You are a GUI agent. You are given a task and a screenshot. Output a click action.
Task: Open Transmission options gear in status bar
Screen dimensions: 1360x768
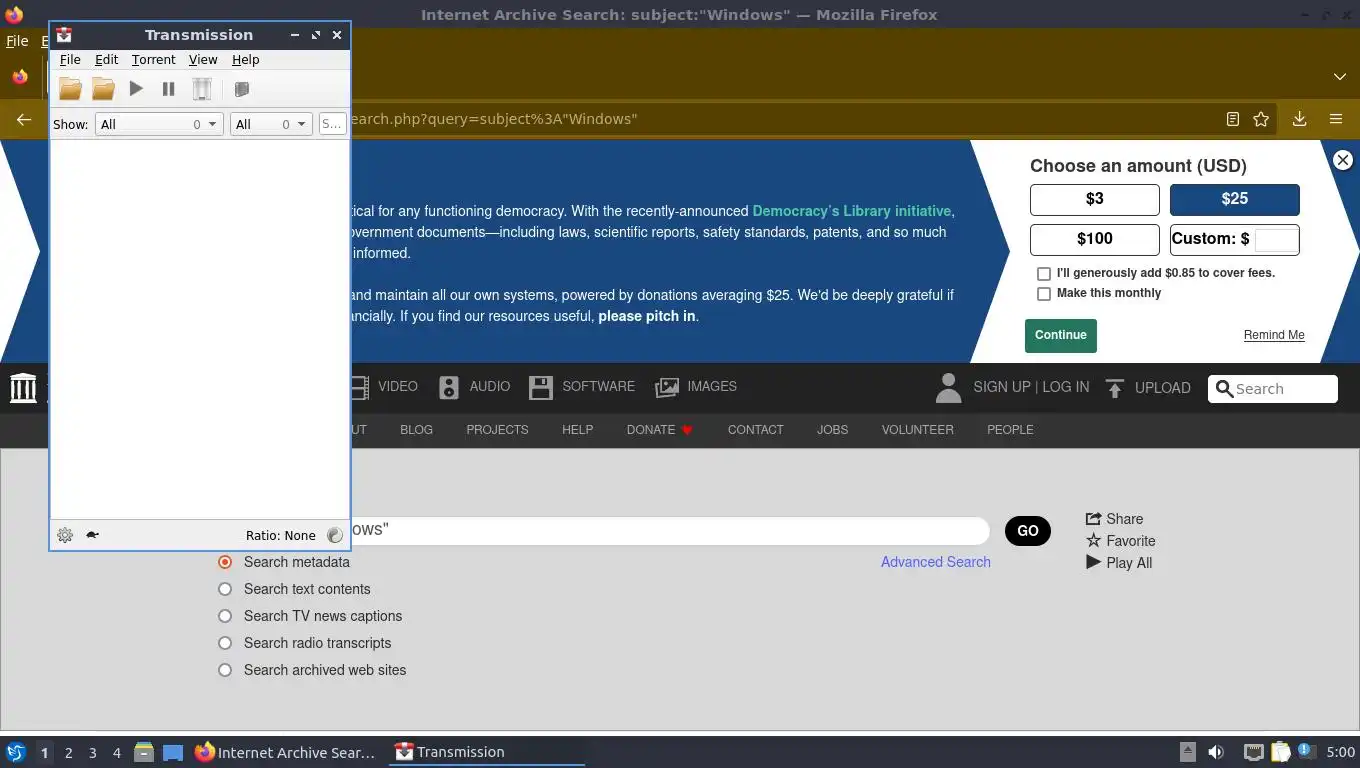[x=65, y=535]
